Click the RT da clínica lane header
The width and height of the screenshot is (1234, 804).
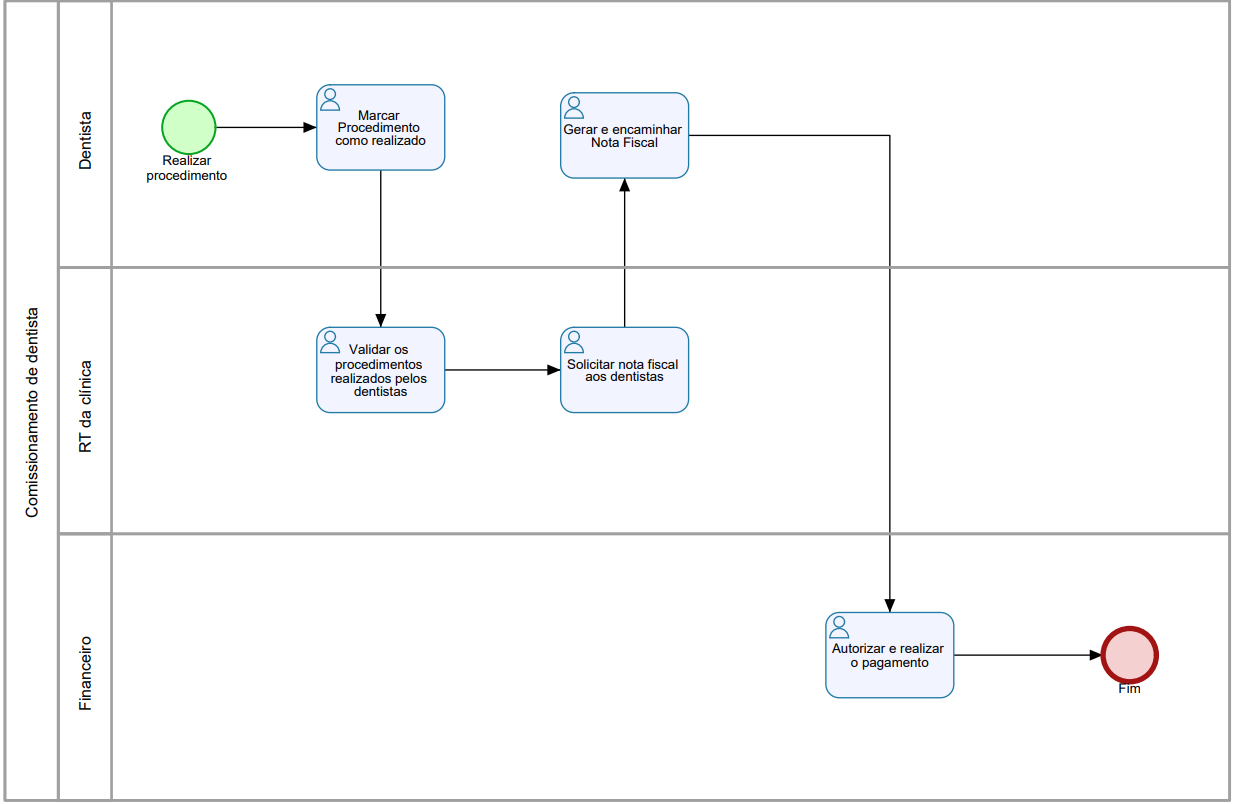click(x=85, y=406)
